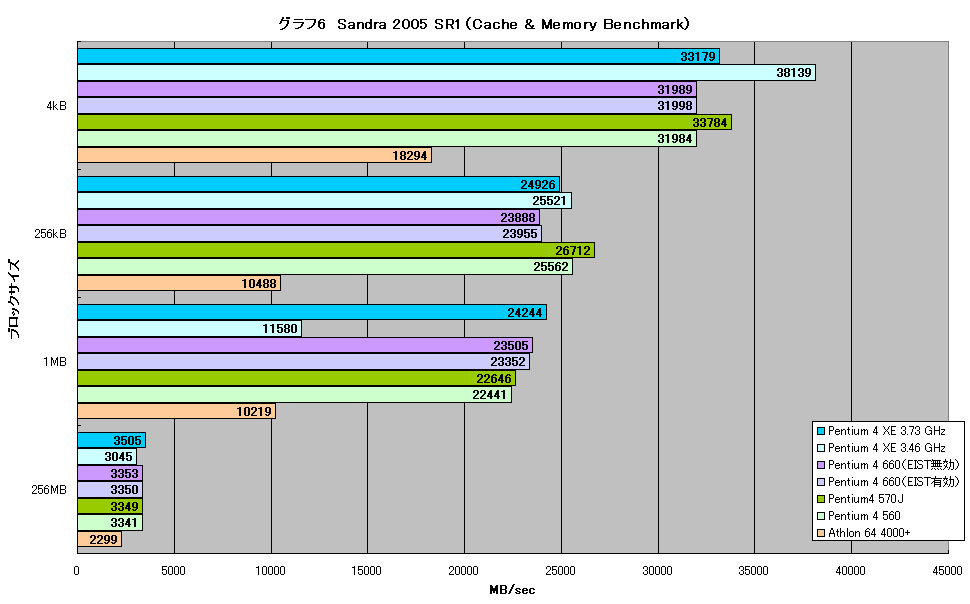
Task: Click the 4kB category axis label
Action: point(56,106)
